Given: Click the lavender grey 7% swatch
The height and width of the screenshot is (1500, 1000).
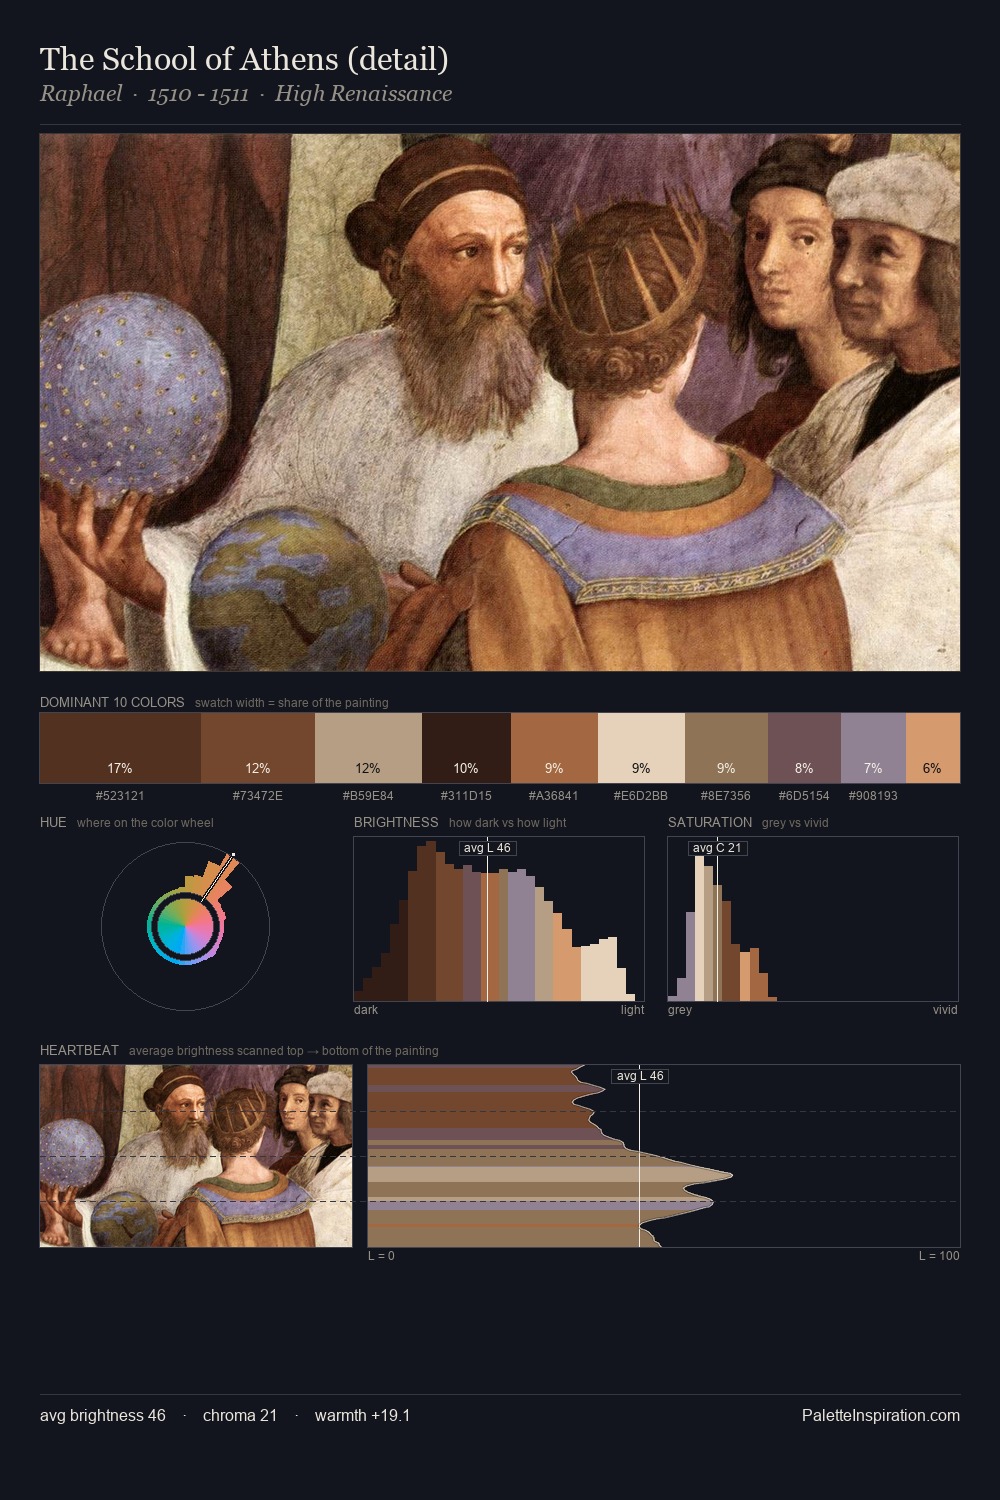Looking at the screenshot, I should (873, 748).
